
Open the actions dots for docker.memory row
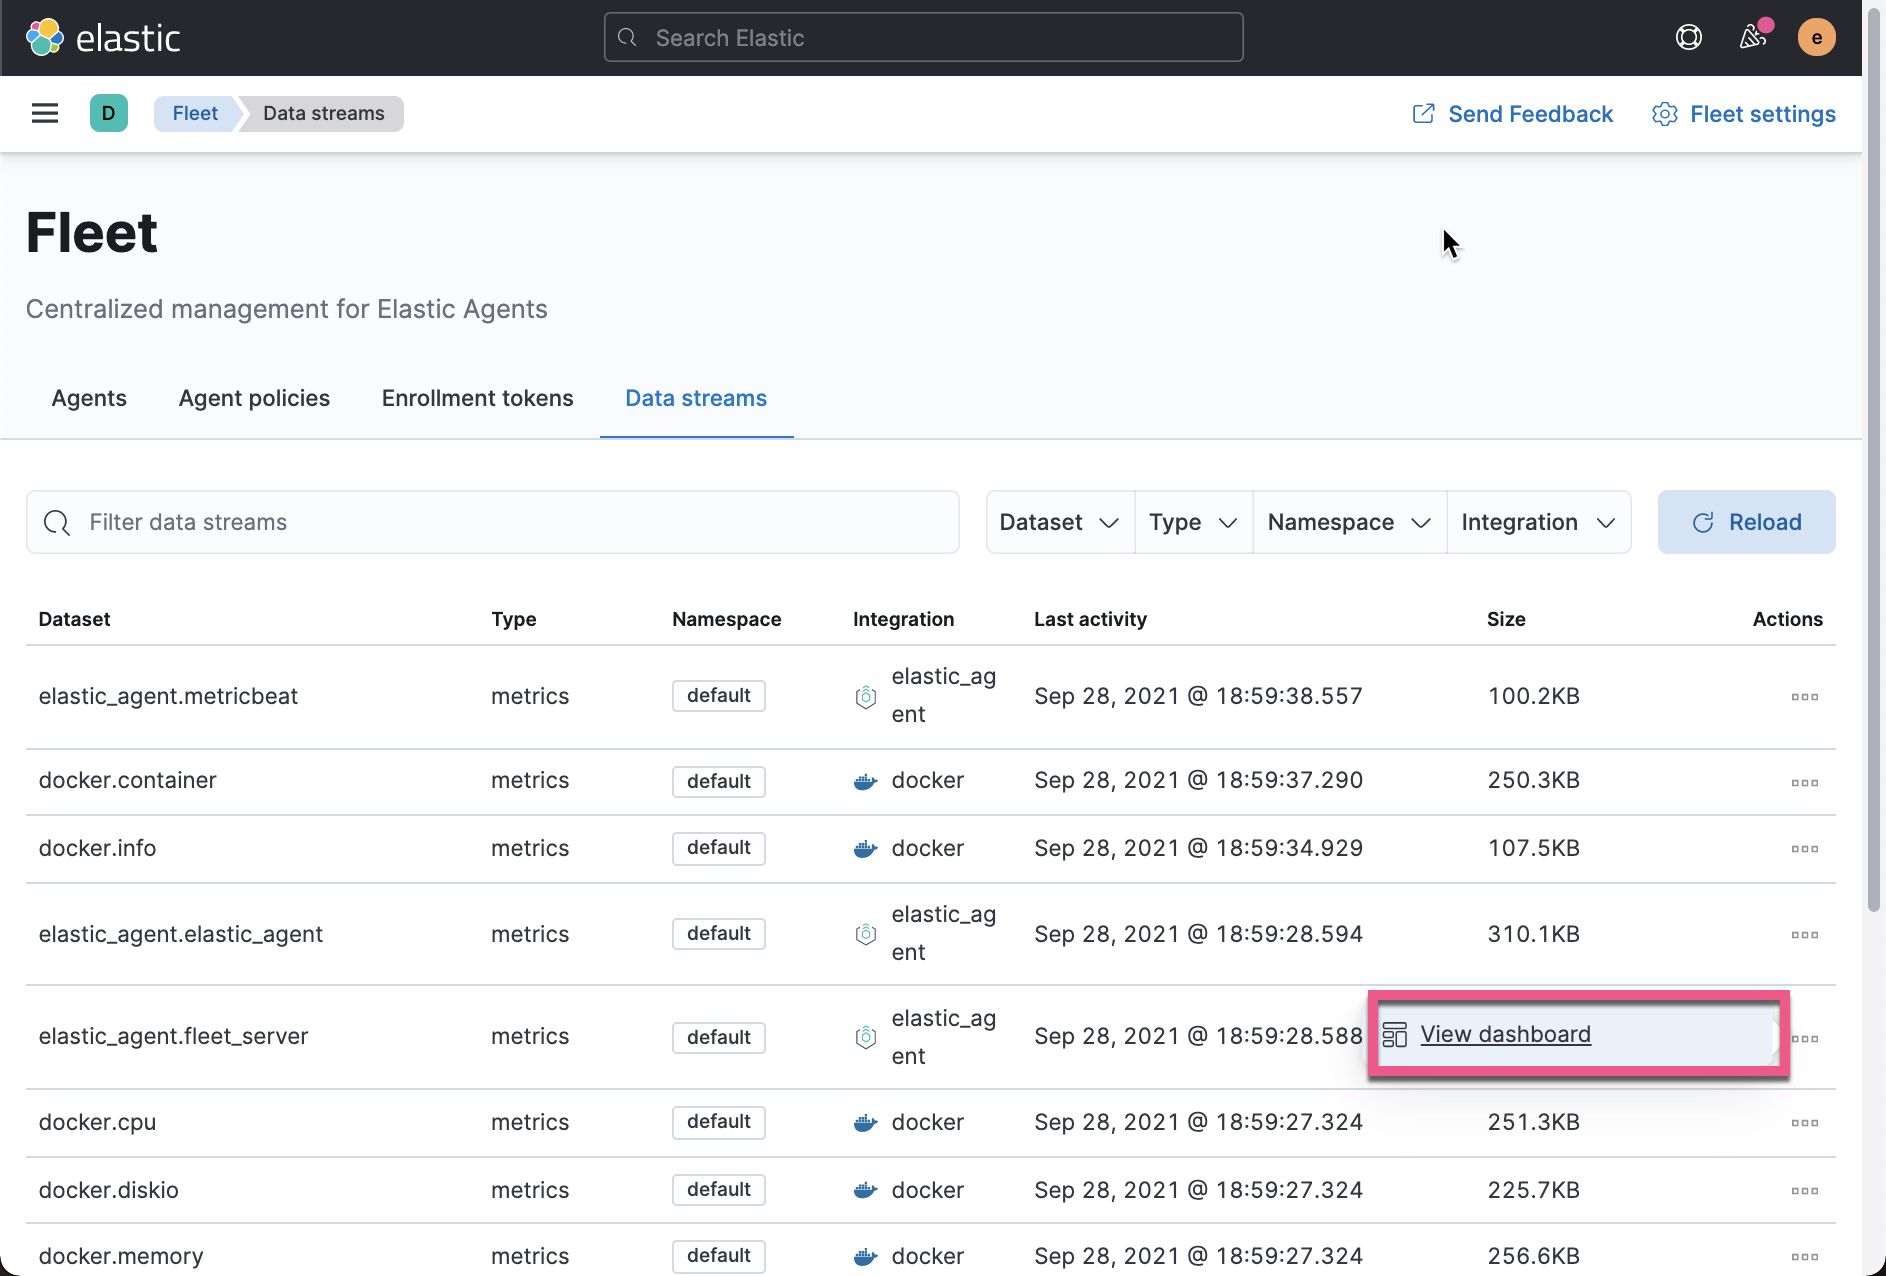1804,1256
